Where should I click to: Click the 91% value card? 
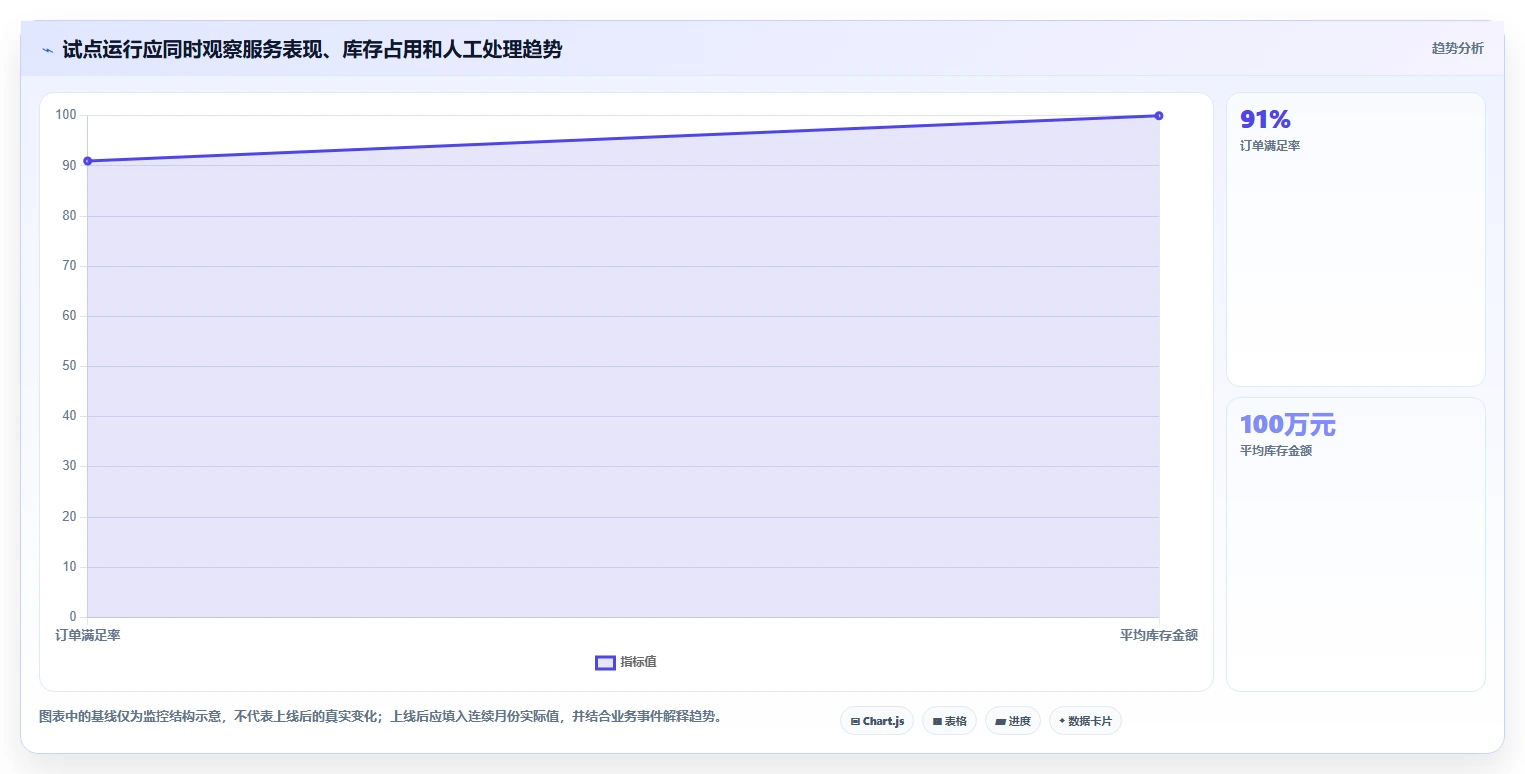1355,239
